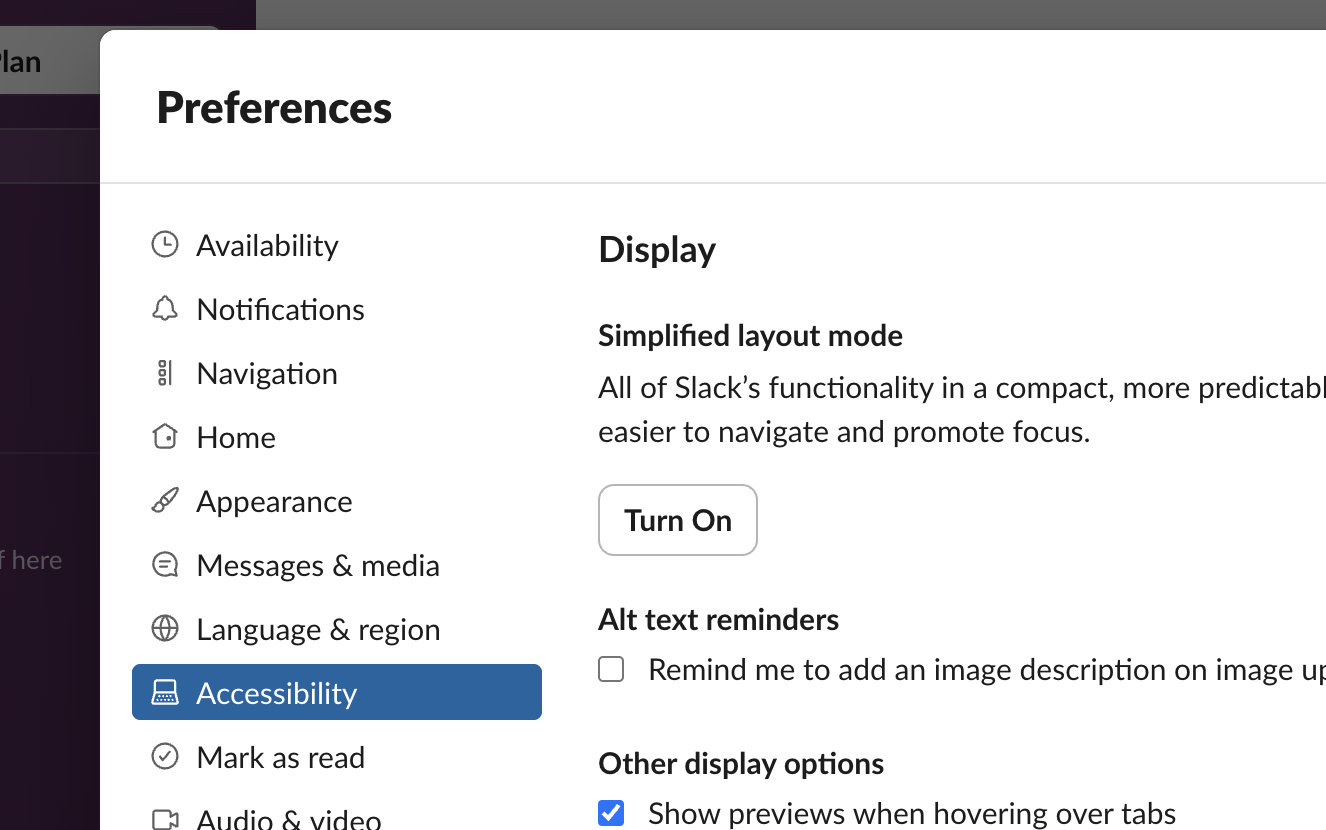Image resolution: width=1326 pixels, height=830 pixels.
Task: Select the Accessibility section label
Action: click(x=277, y=693)
